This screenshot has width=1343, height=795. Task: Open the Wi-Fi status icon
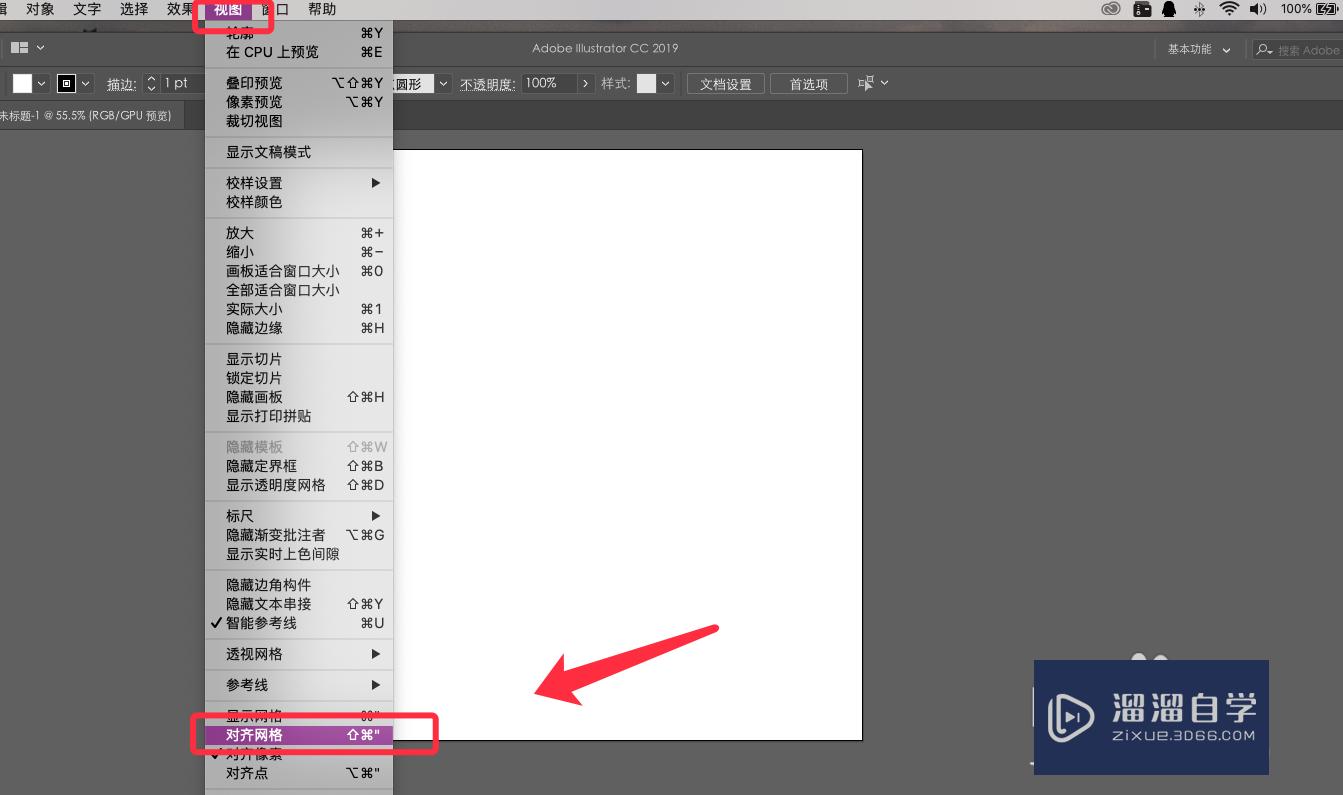1229,9
